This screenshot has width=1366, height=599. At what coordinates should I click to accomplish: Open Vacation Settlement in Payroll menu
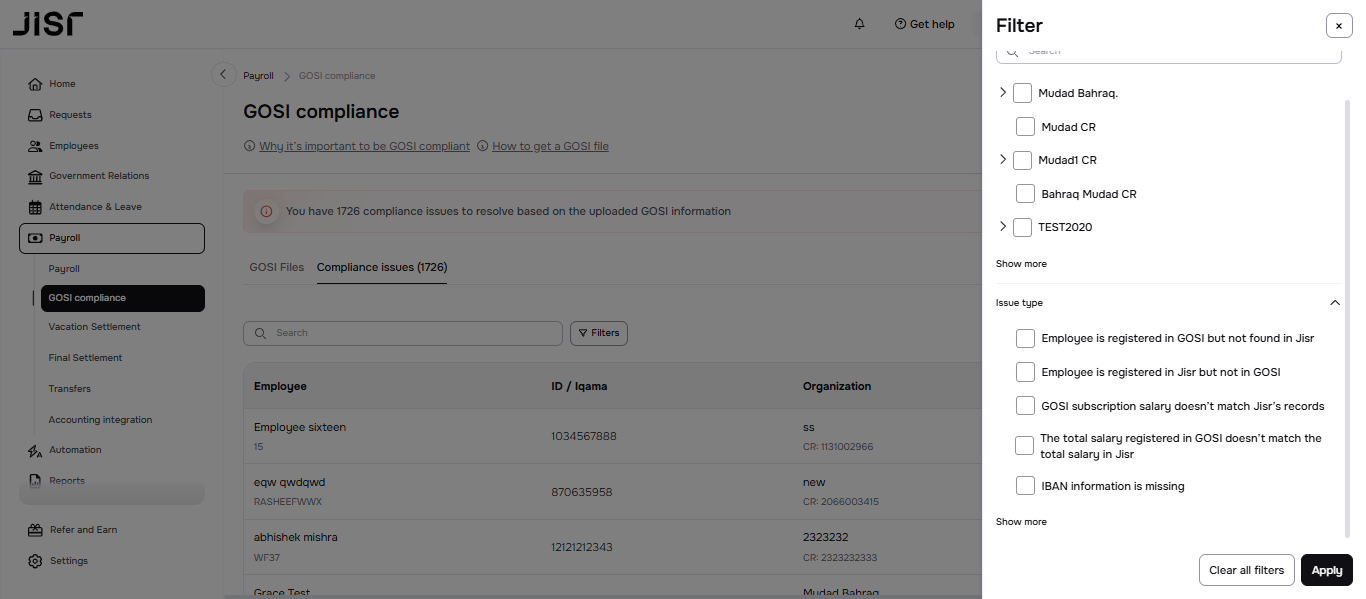(x=94, y=327)
